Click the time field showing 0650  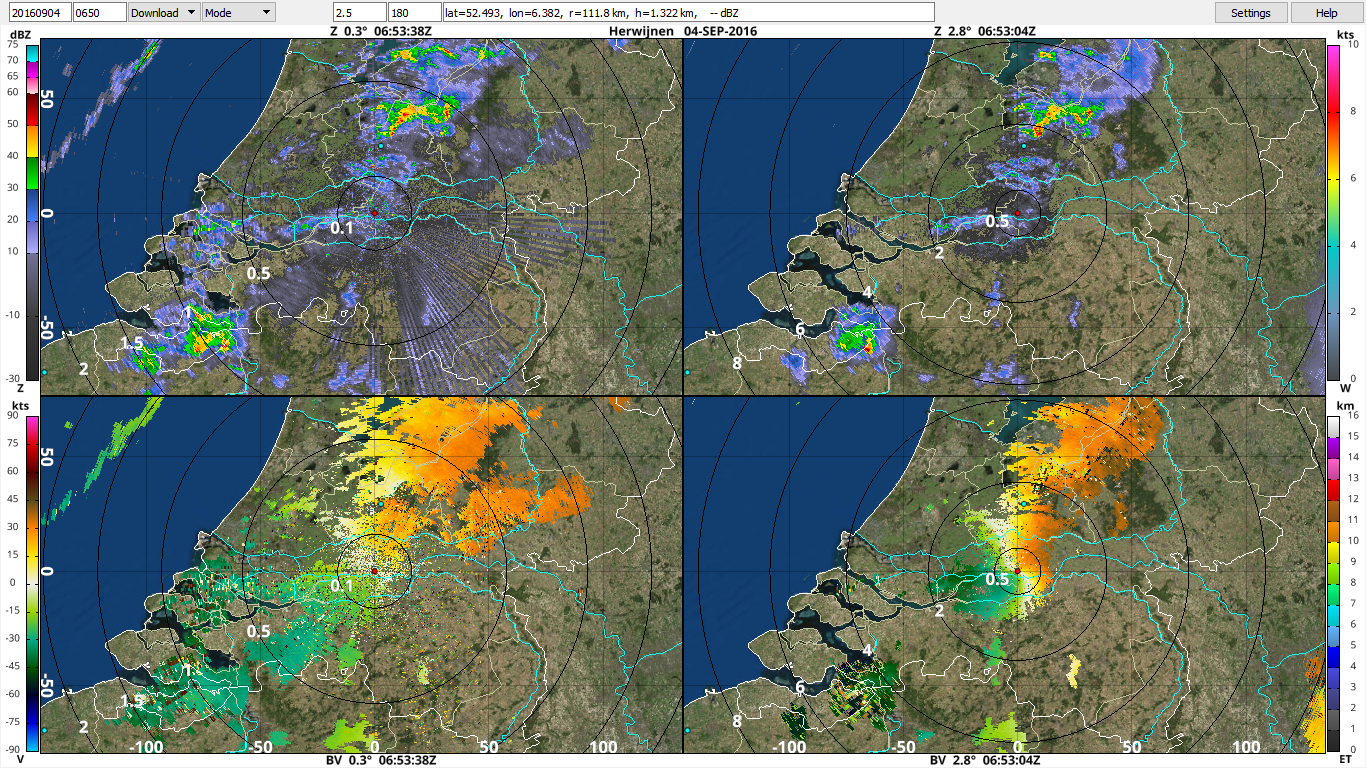pyautogui.click(x=100, y=12)
